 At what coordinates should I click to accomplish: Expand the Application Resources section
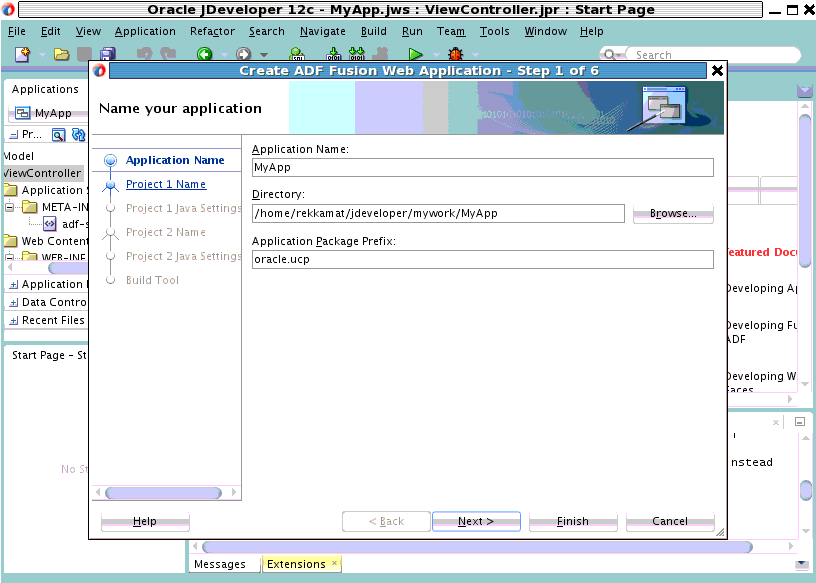pos(14,285)
